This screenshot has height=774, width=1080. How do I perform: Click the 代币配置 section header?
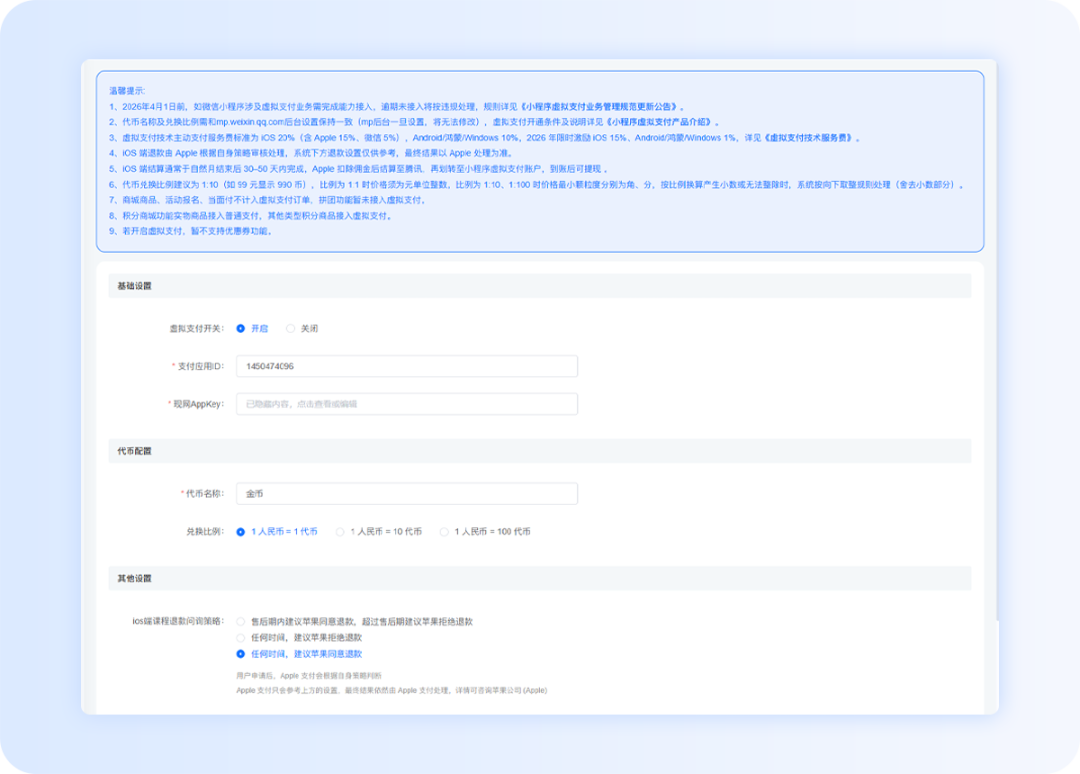(x=134, y=451)
